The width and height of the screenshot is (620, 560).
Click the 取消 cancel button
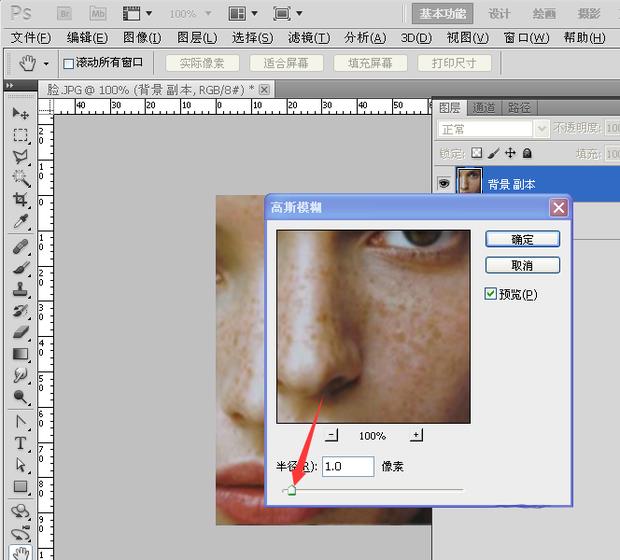(x=522, y=265)
